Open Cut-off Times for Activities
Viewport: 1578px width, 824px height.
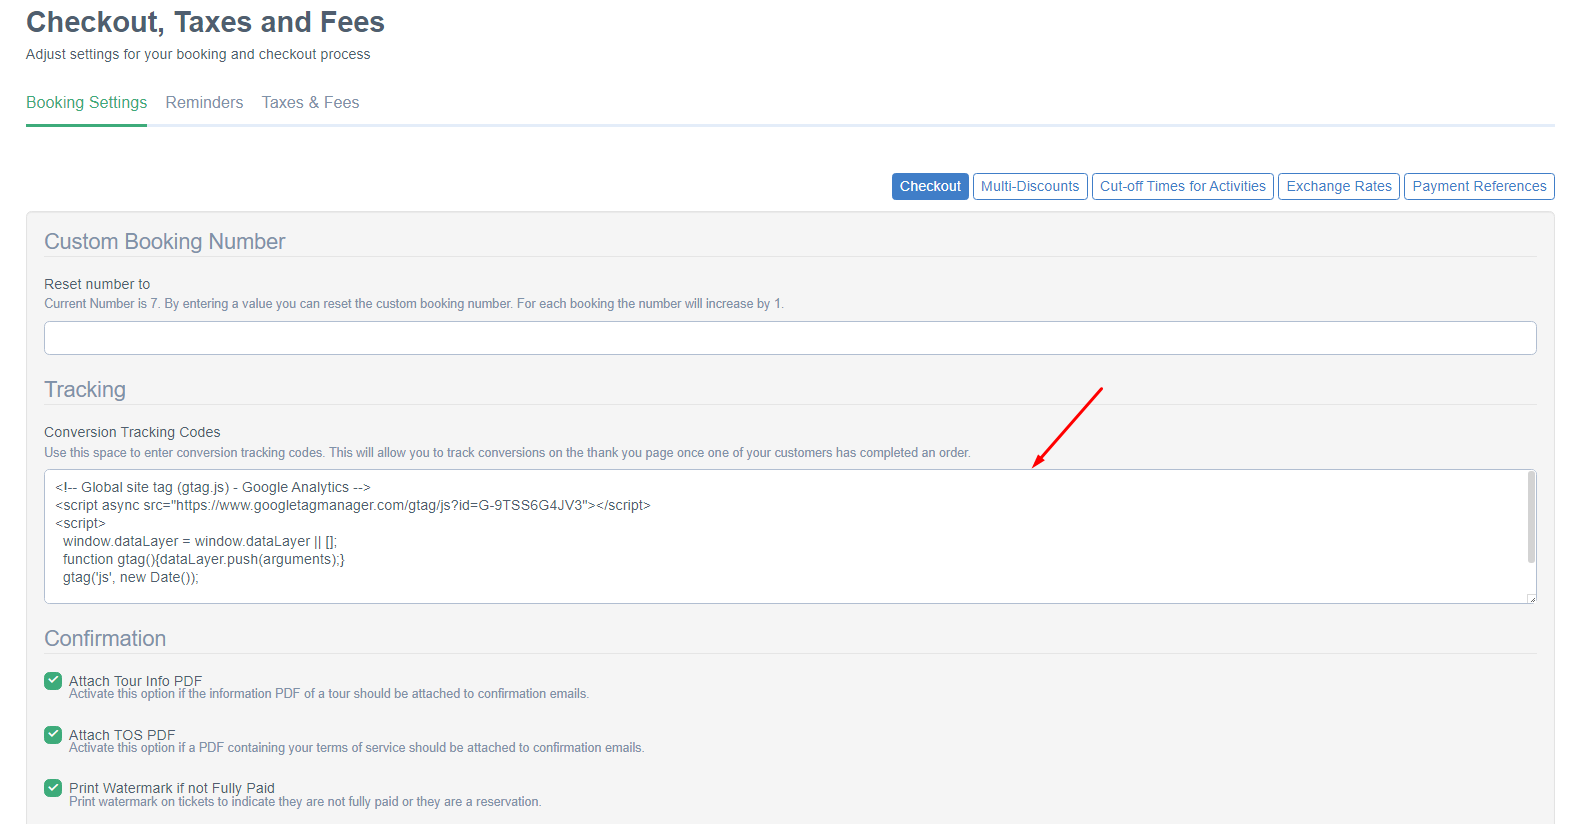pyautogui.click(x=1183, y=186)
